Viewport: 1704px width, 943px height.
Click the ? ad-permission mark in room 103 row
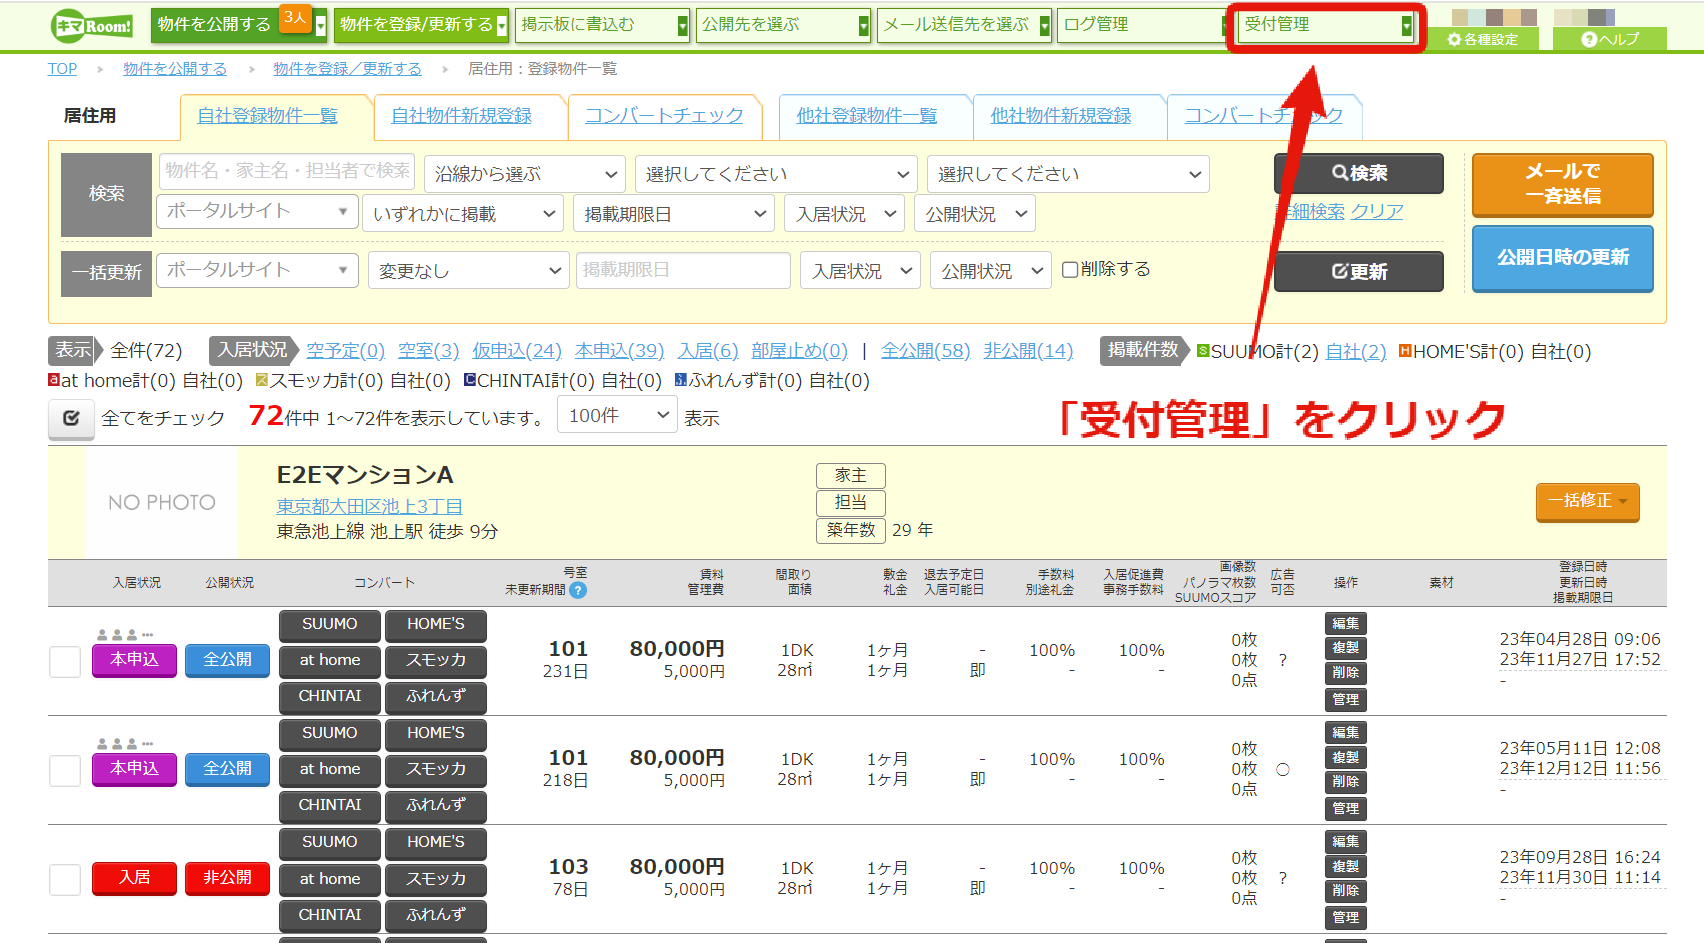pyautogui.click(x=1283, y=878)
